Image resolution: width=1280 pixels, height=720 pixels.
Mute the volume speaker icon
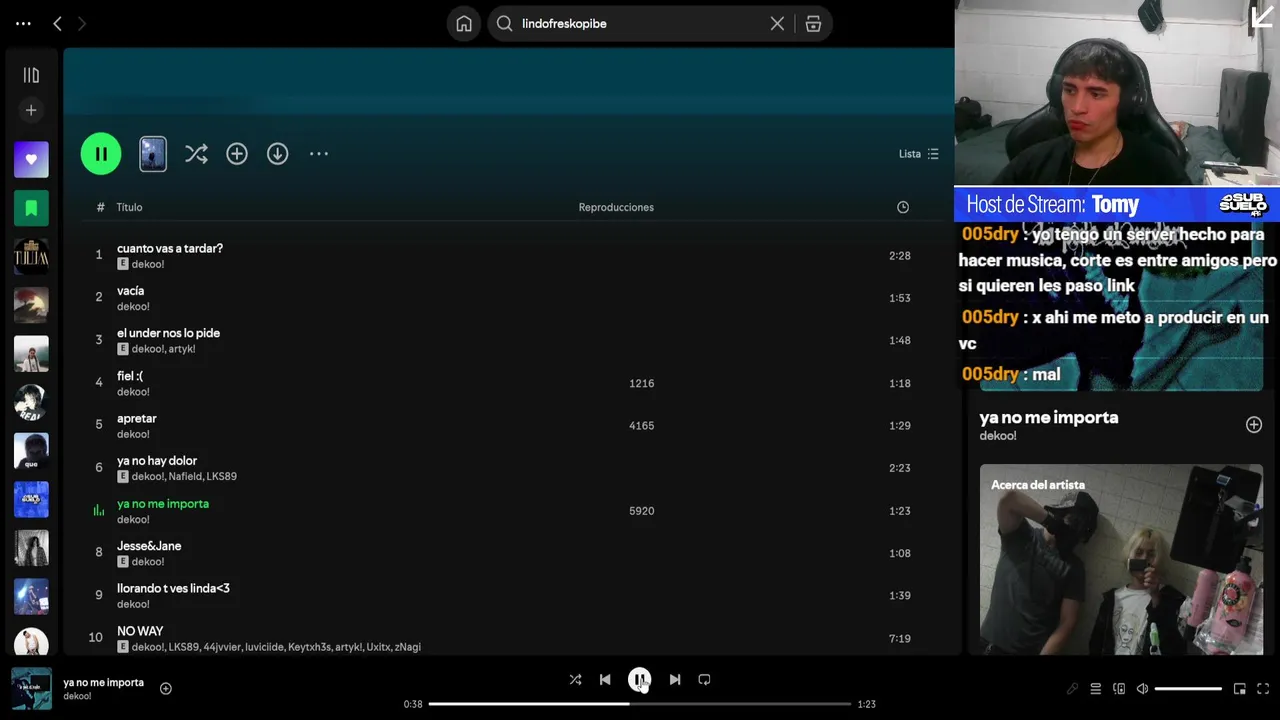(1142, 688)
